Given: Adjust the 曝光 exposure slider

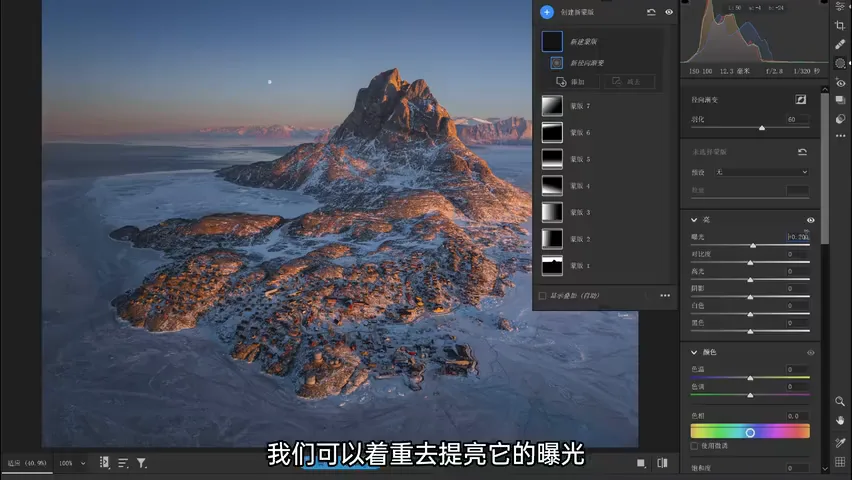Looking at the screenshot, I should pos(753,246).
